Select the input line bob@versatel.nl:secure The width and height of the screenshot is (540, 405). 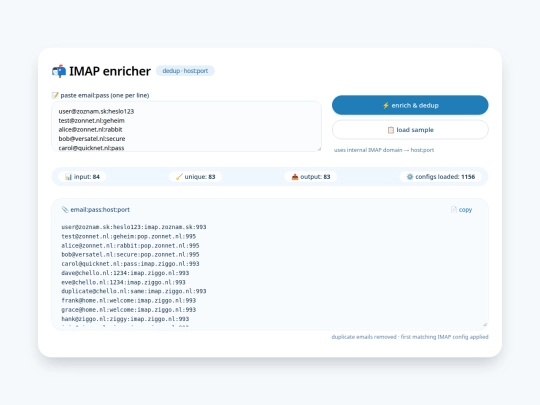click(92, 139)
